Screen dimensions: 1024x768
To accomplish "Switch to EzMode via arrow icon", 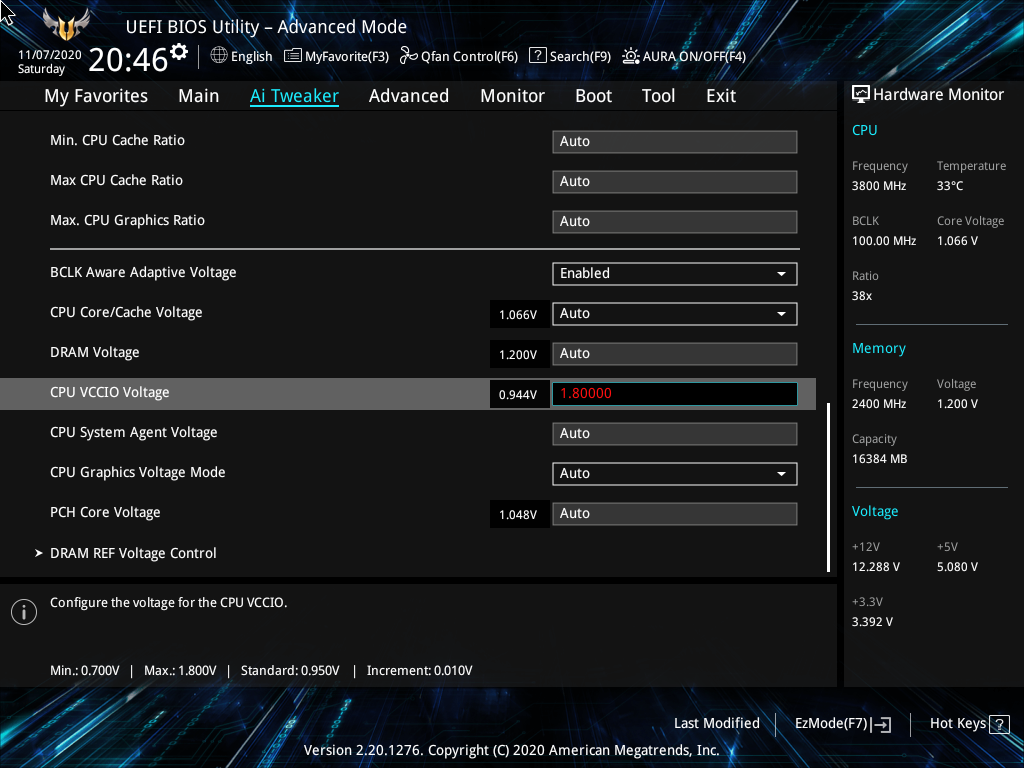I will coord(882,725).
